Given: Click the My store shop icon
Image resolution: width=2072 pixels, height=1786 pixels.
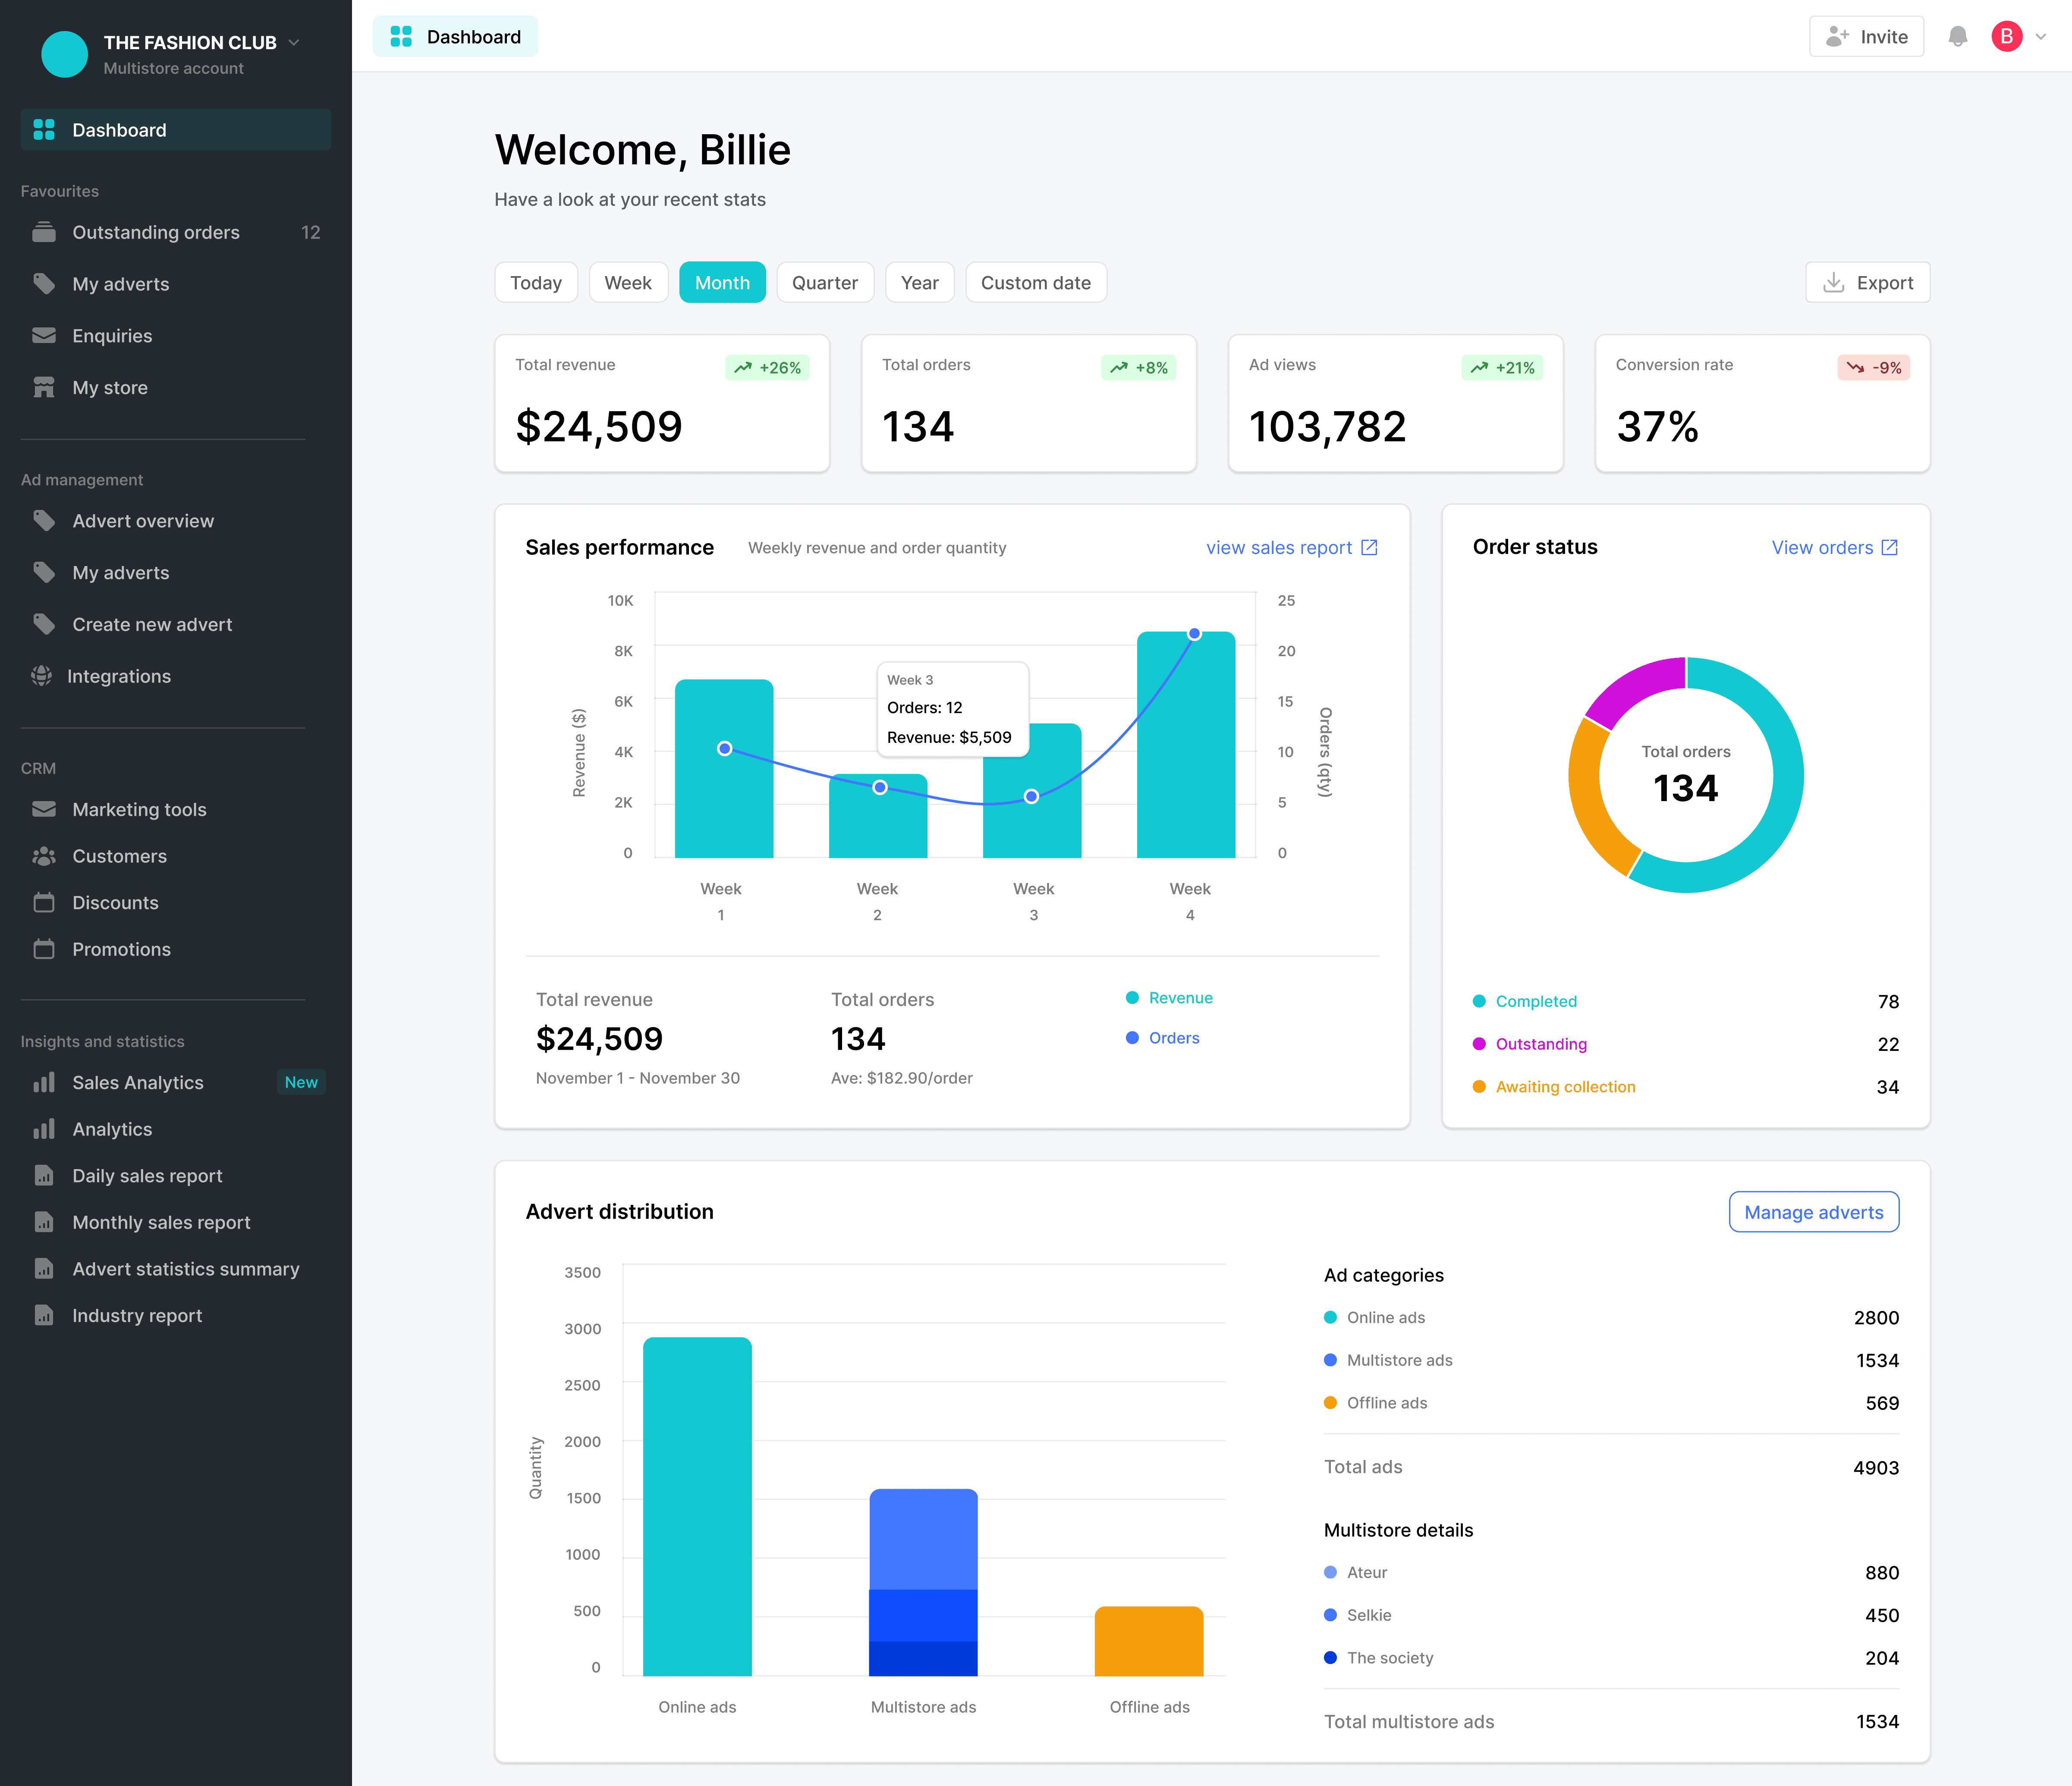Looking at the screenshot, I should coord(44,387).
